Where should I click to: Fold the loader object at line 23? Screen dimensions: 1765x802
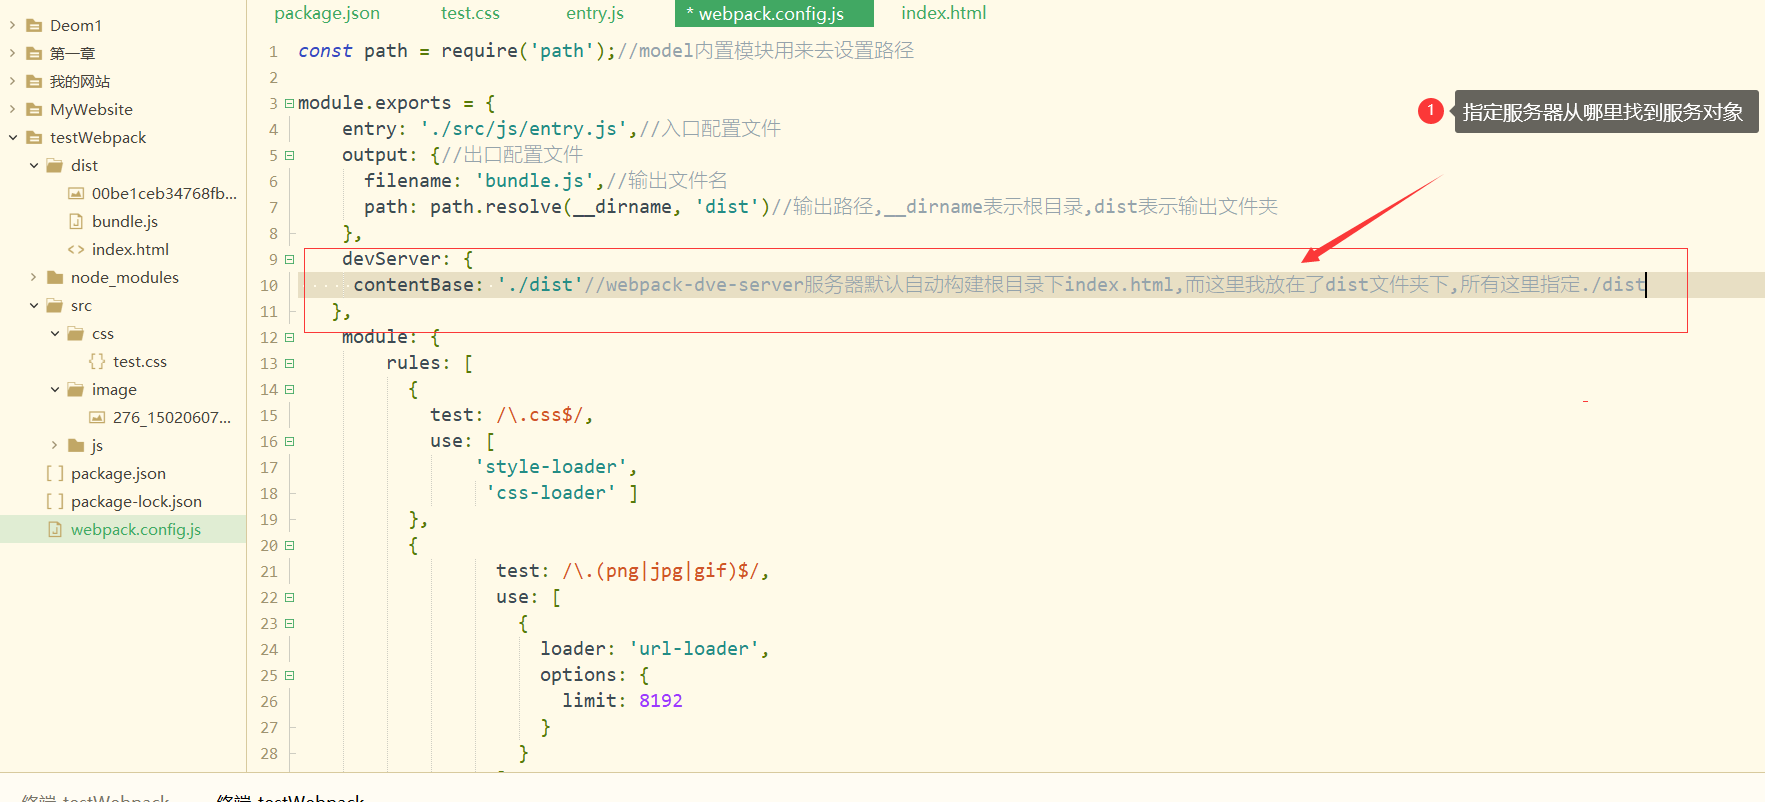point(289,623)
